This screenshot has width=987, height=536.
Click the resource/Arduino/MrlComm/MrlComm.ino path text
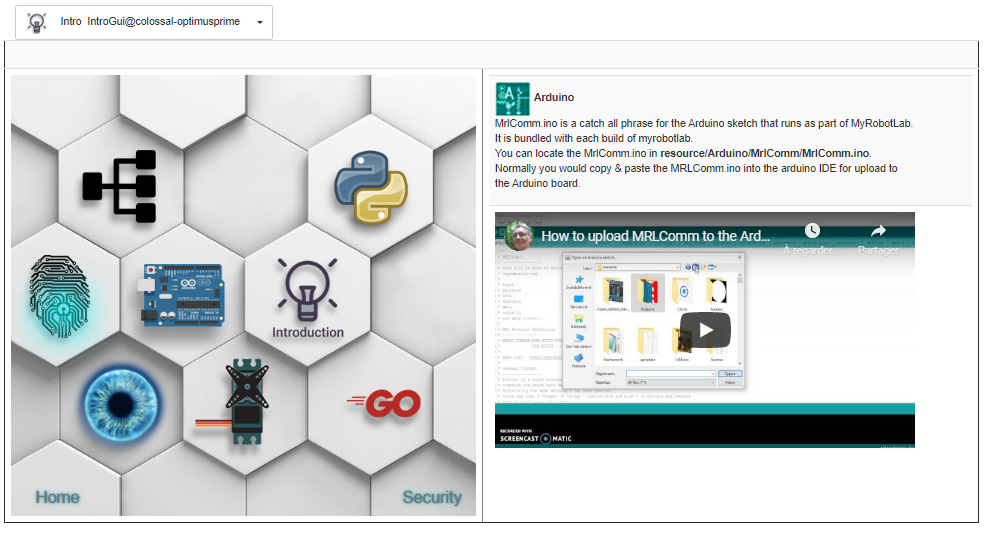[765, 153]
